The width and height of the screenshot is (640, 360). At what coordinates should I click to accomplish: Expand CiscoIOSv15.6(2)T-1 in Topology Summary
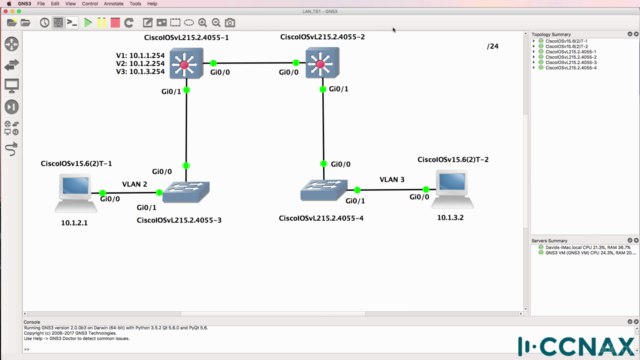point(534,41)
